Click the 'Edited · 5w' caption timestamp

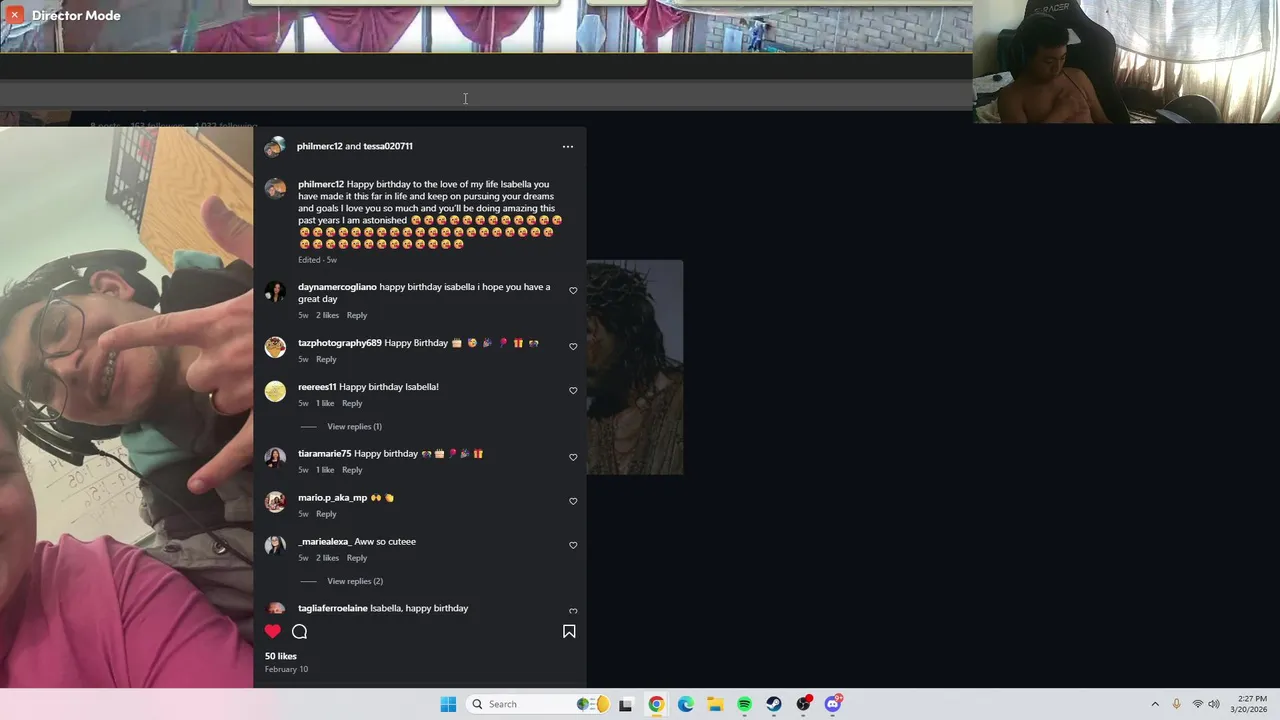coord(317,260)
